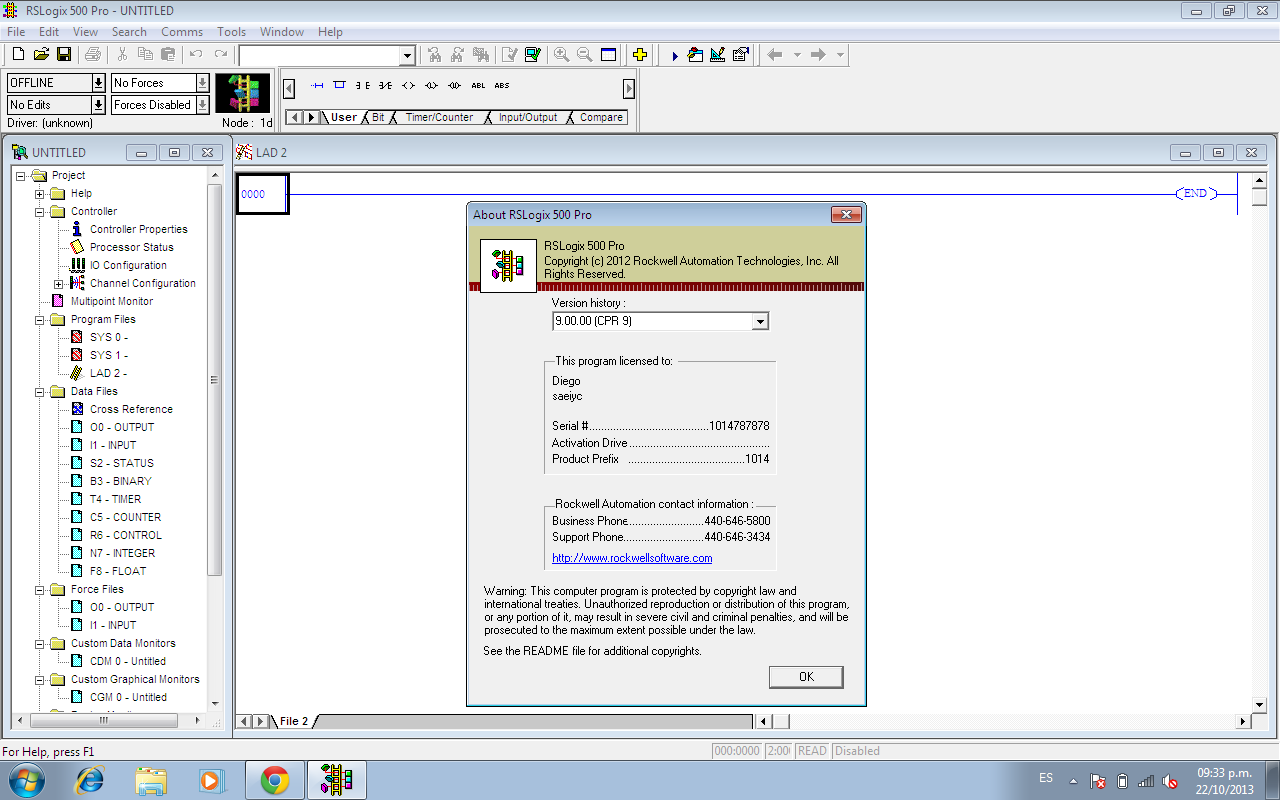Image resolution: width=1280 pixels, height=800 pixels.
Task: Select rung 0000 in LAD 2
Action: pos(262,194)
